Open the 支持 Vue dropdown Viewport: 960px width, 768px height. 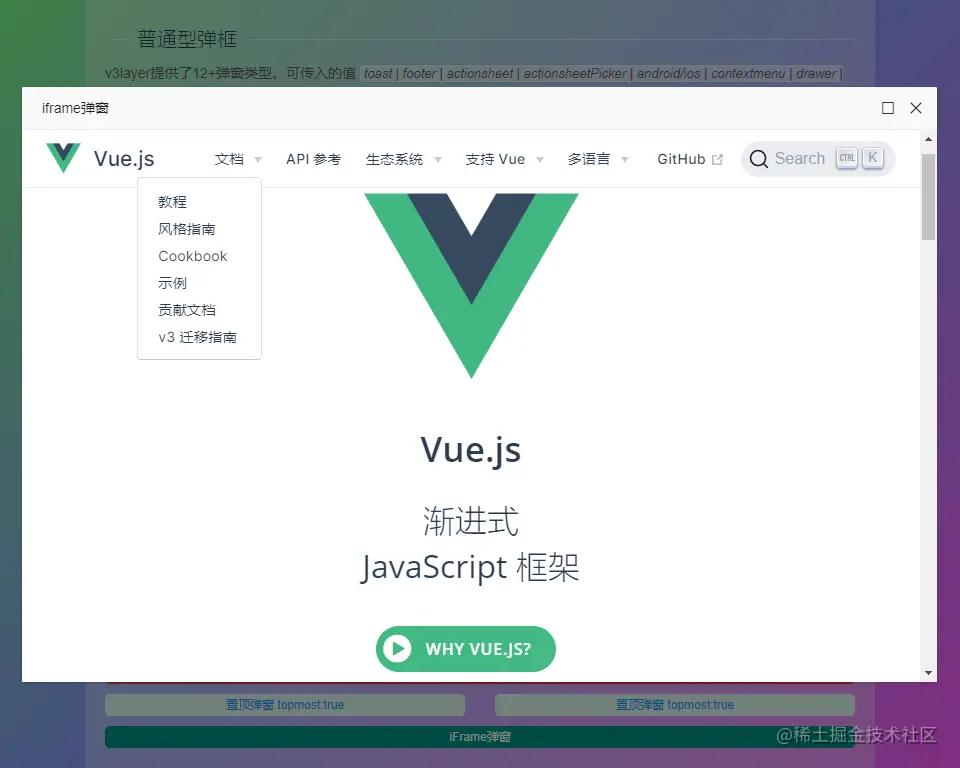coord(496,158)
